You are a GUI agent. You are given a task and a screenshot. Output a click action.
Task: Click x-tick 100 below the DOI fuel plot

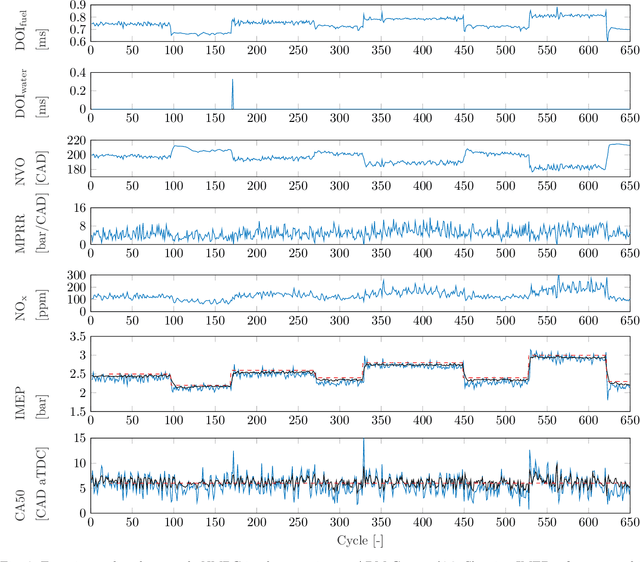(173, 50)
